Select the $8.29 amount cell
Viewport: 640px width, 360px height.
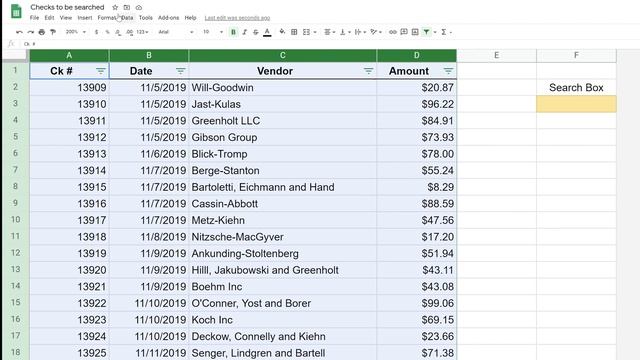click(417, 187)
